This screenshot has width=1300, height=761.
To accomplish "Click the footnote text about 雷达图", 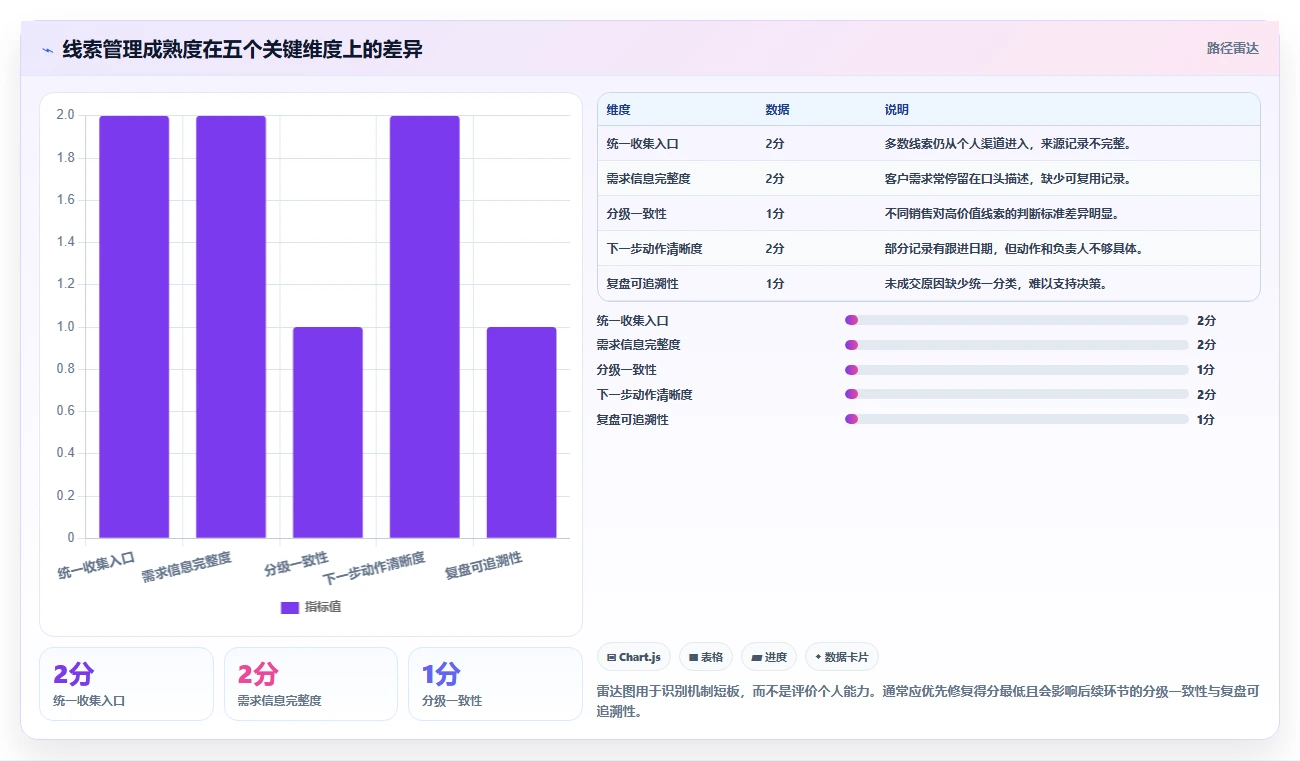I will (927, 701).
